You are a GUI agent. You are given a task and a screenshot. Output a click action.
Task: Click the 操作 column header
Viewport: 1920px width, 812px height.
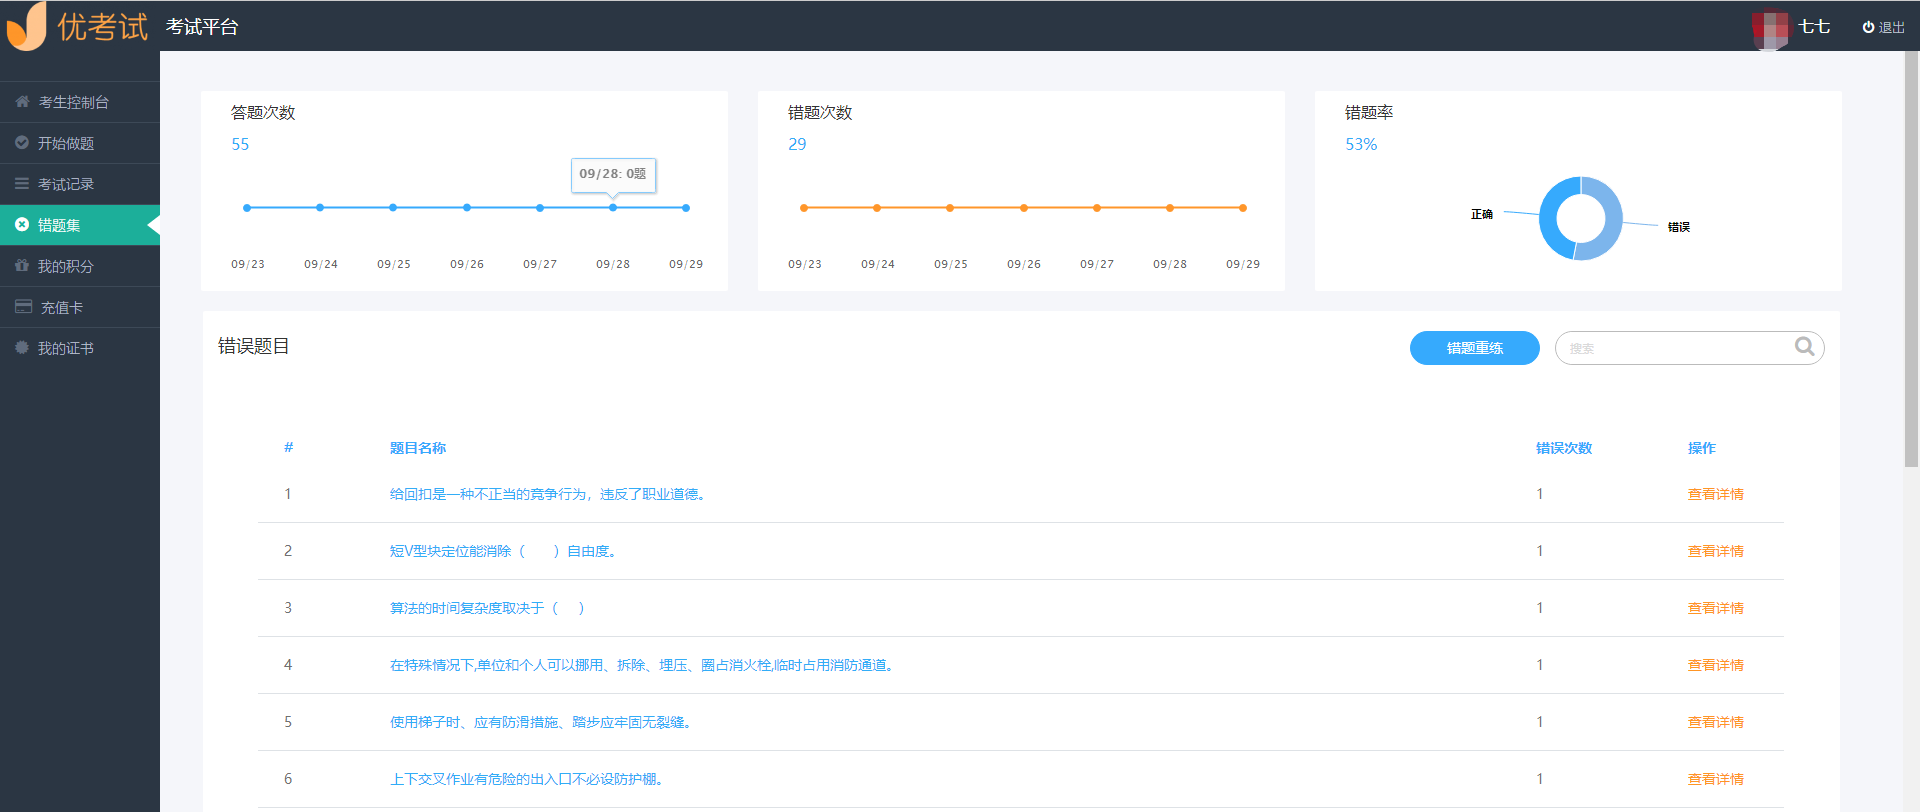pos(1701,448)
